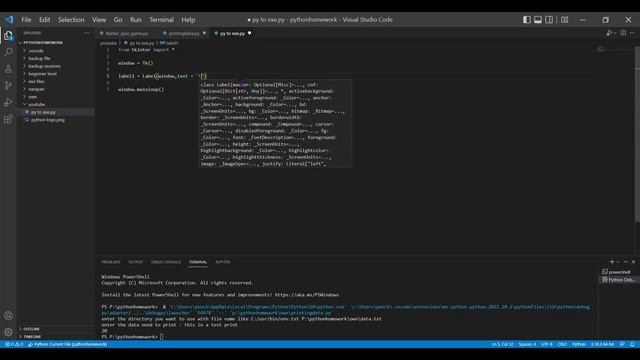Open Terminal menu
This screenshot has height=360, width=640.
click(x=161, y=20)
